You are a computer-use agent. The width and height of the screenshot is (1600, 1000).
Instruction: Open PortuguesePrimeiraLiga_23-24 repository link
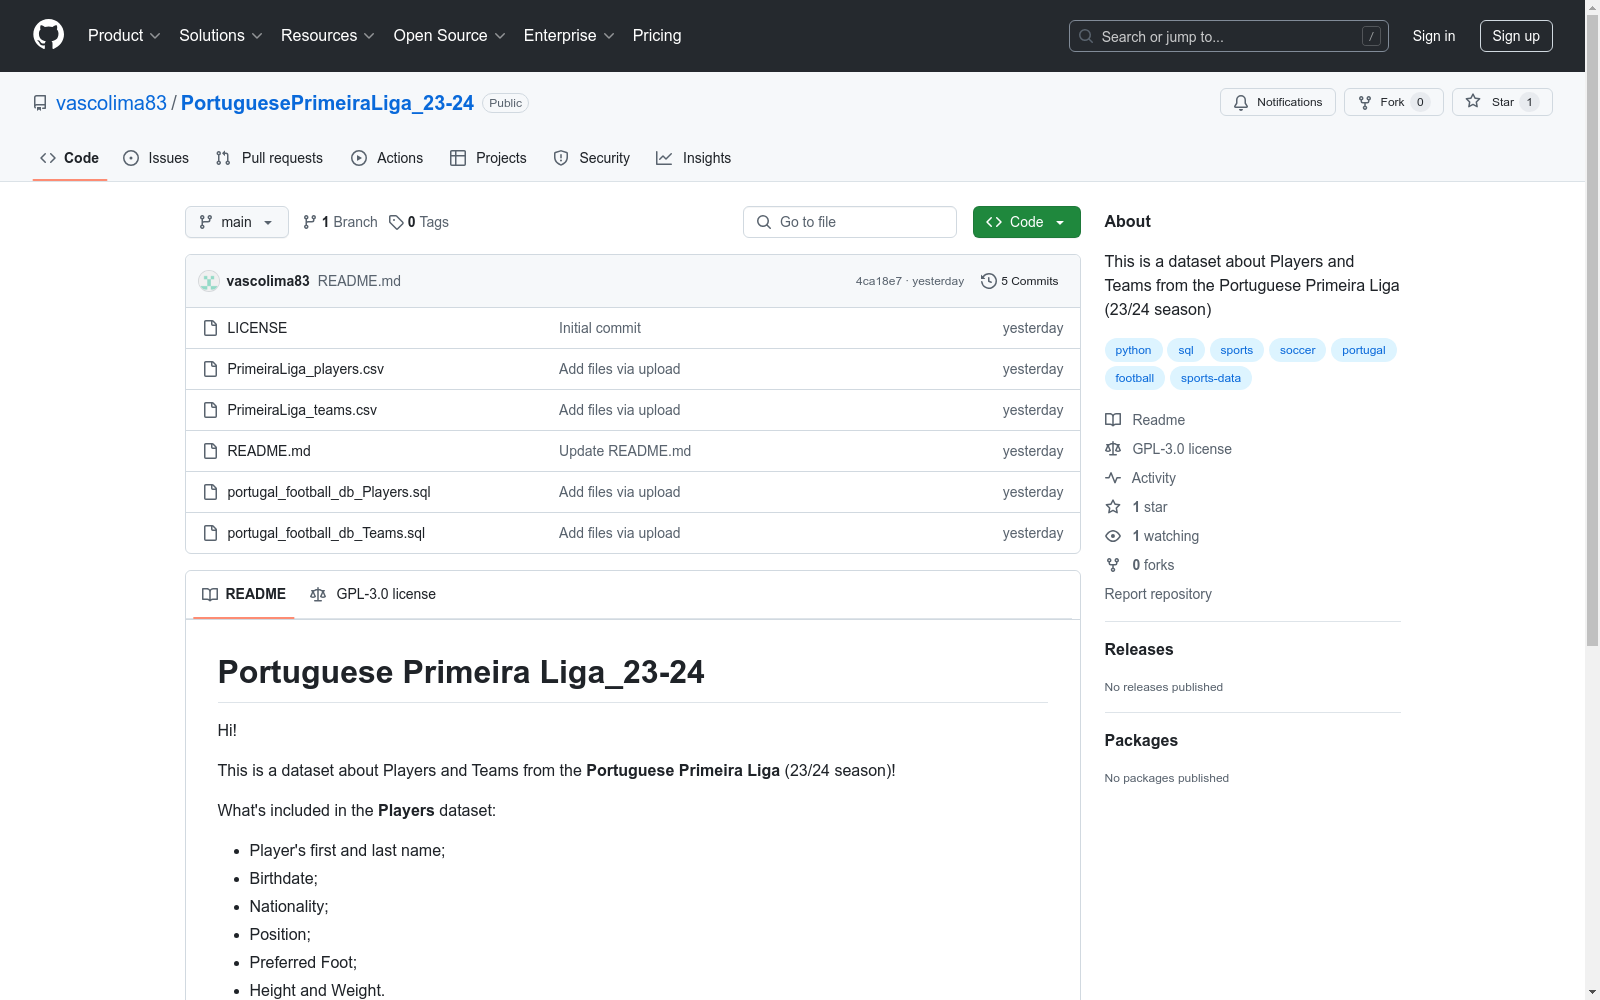tap(327, 103)
